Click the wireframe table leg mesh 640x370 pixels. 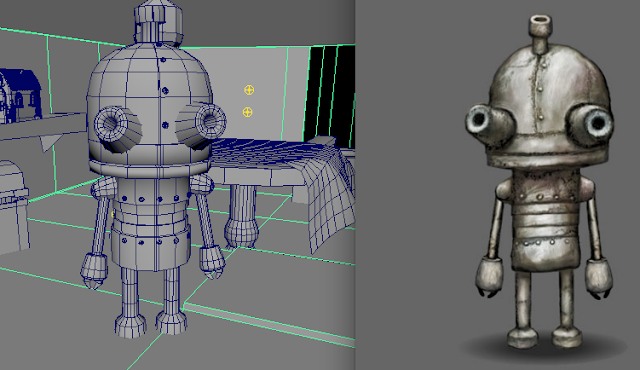[x=242, y=216]
